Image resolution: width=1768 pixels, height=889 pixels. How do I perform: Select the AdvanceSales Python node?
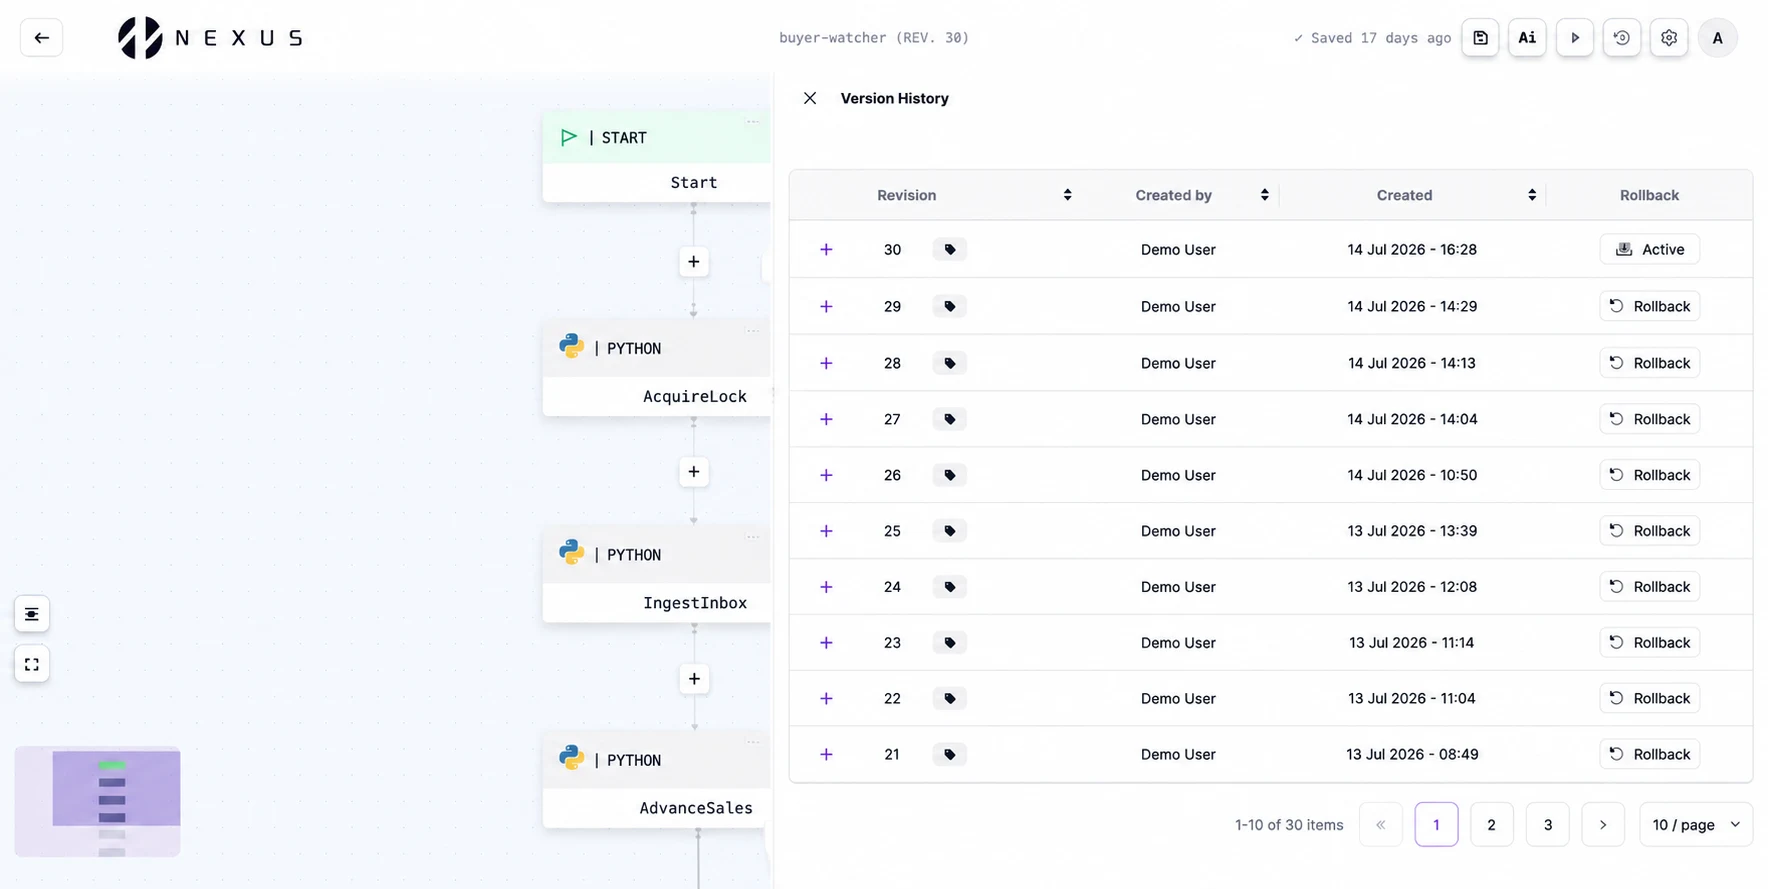(657, 781)
